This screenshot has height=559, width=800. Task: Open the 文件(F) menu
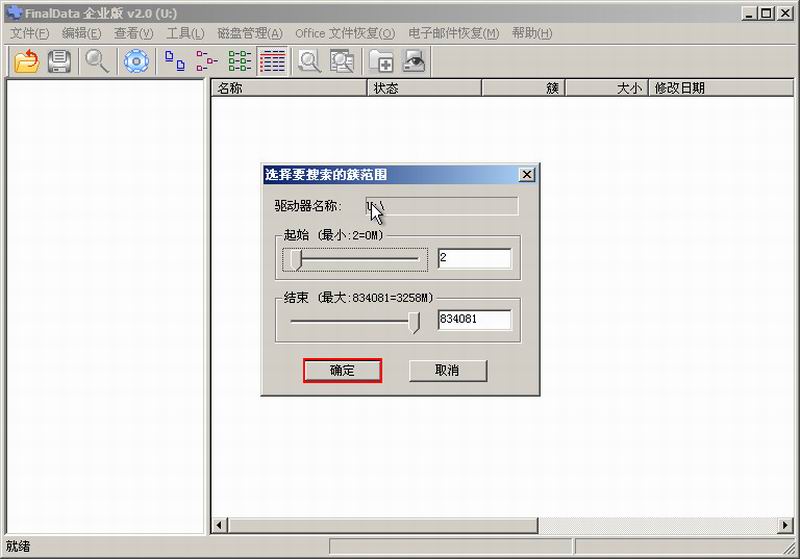pos(29,33)
